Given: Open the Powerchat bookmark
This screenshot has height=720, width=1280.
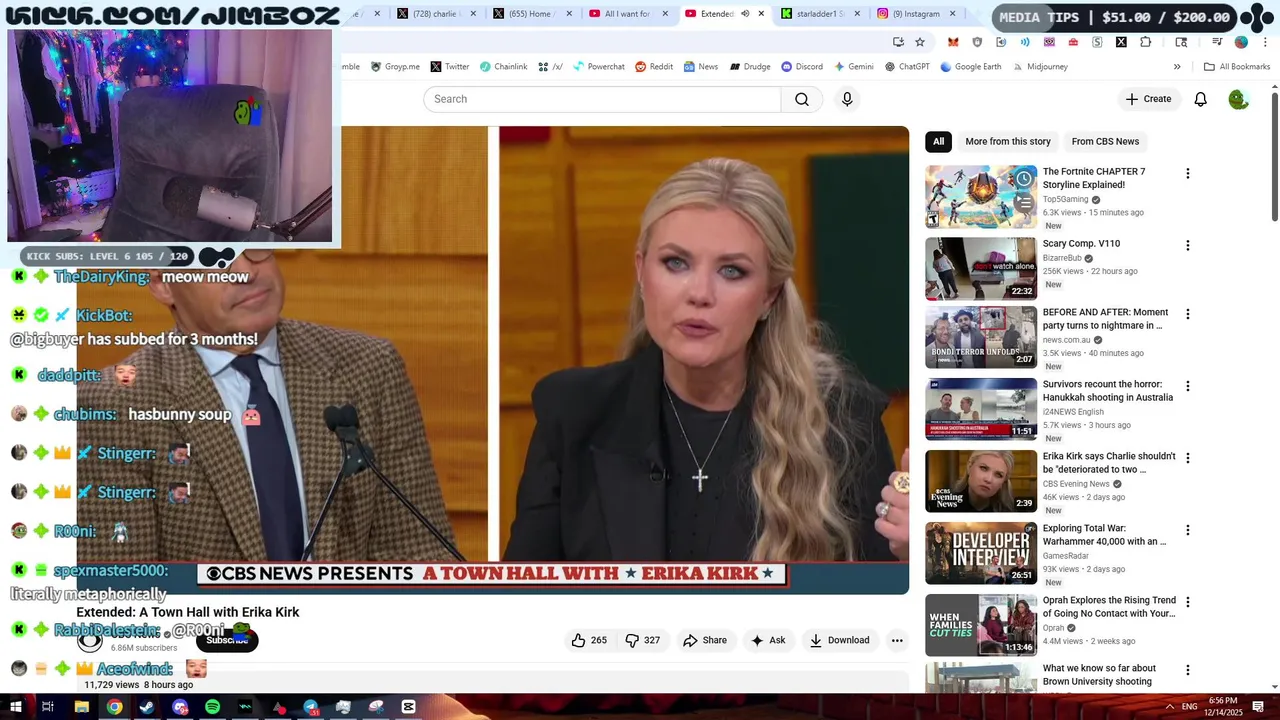Looking at the screenshot, I should (x=598, y=67).
